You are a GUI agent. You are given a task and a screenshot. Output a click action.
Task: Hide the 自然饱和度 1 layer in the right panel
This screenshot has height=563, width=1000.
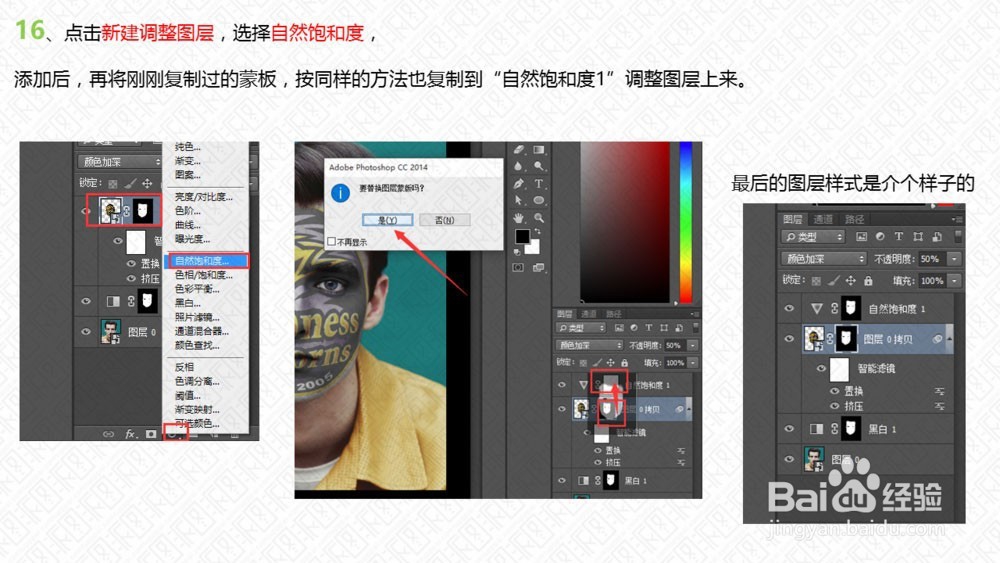(x=790, y=309)
